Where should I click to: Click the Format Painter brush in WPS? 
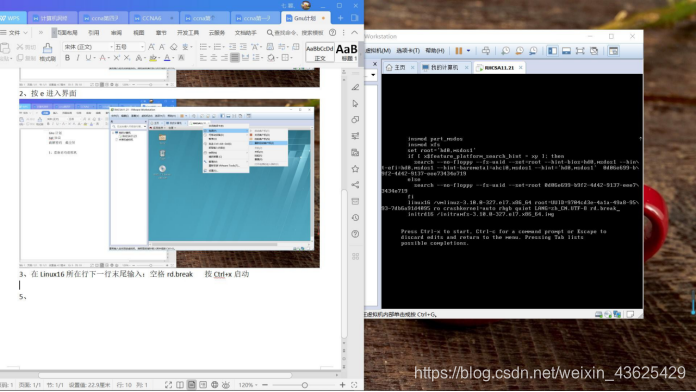47,52
